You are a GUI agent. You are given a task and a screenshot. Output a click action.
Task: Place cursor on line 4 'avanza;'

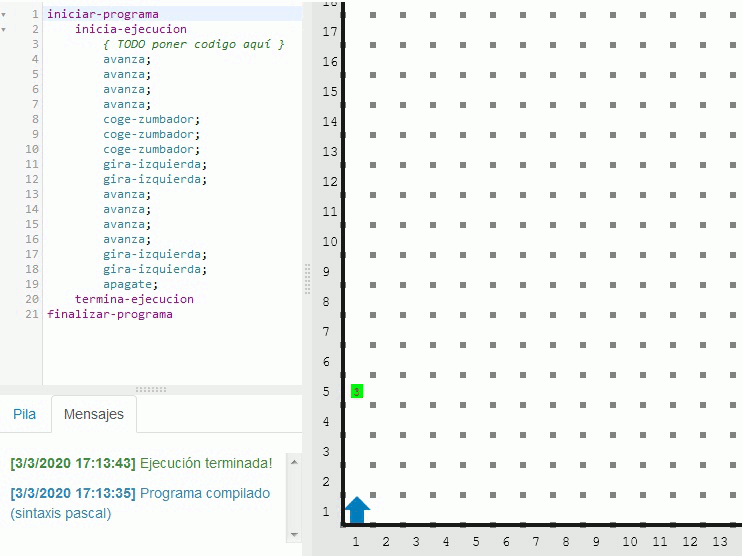point(127,59)
